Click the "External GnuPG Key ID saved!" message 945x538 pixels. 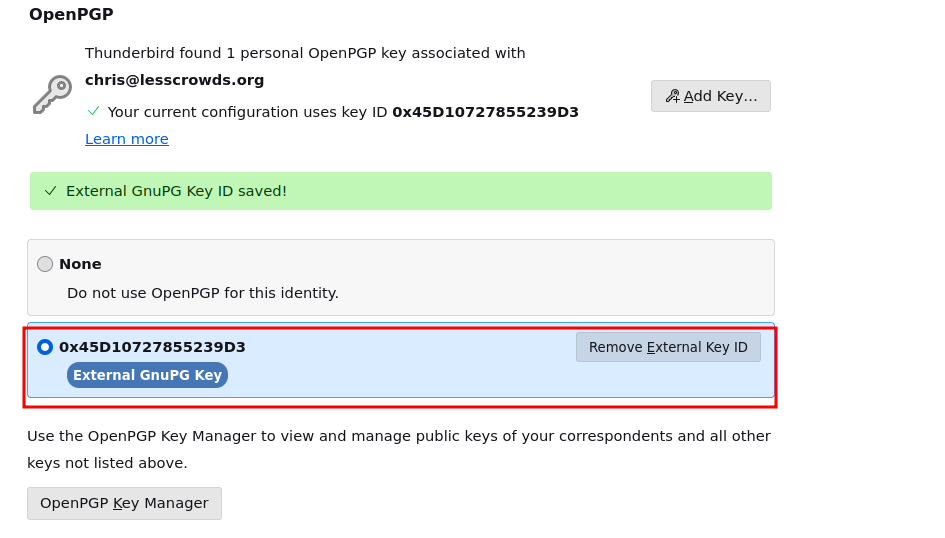tap(176, 191)
